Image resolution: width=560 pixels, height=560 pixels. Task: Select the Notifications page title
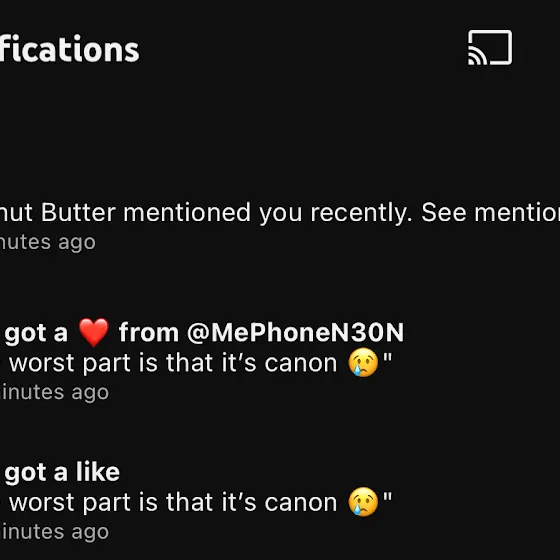(x=69, y=49)
